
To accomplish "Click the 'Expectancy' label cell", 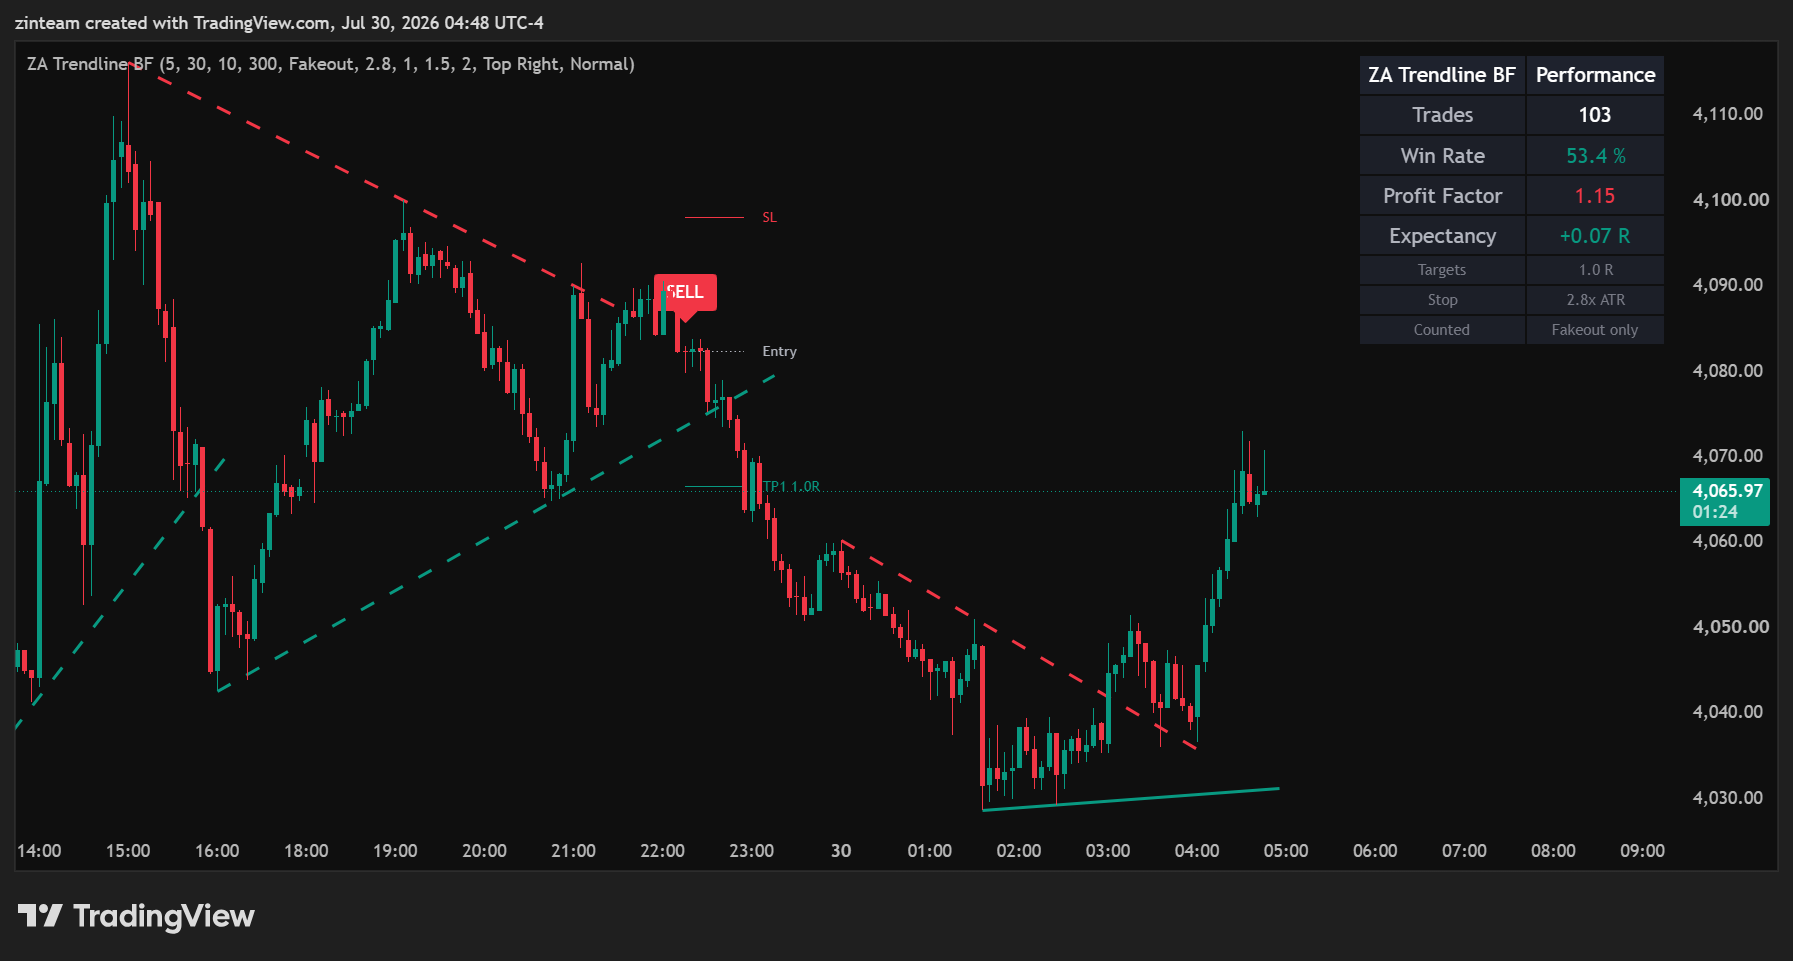I will 1442,236.
